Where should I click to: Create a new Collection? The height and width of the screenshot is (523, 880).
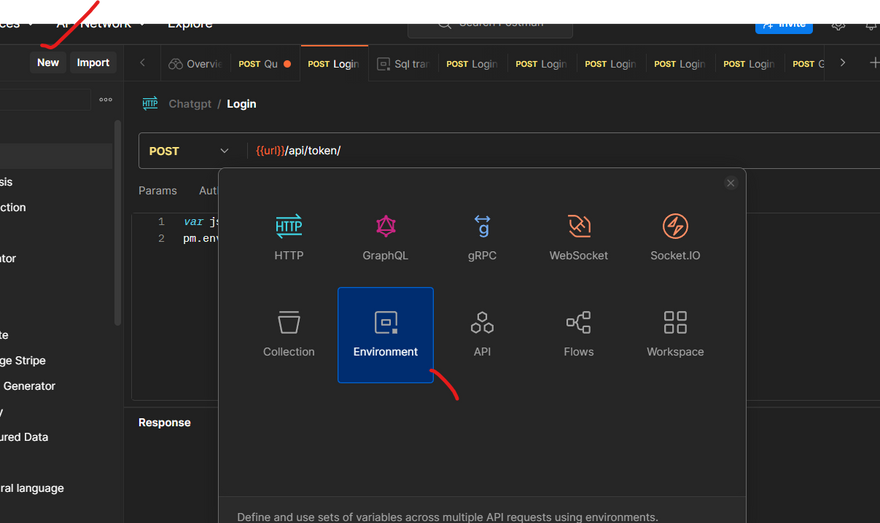coord(289,334)
